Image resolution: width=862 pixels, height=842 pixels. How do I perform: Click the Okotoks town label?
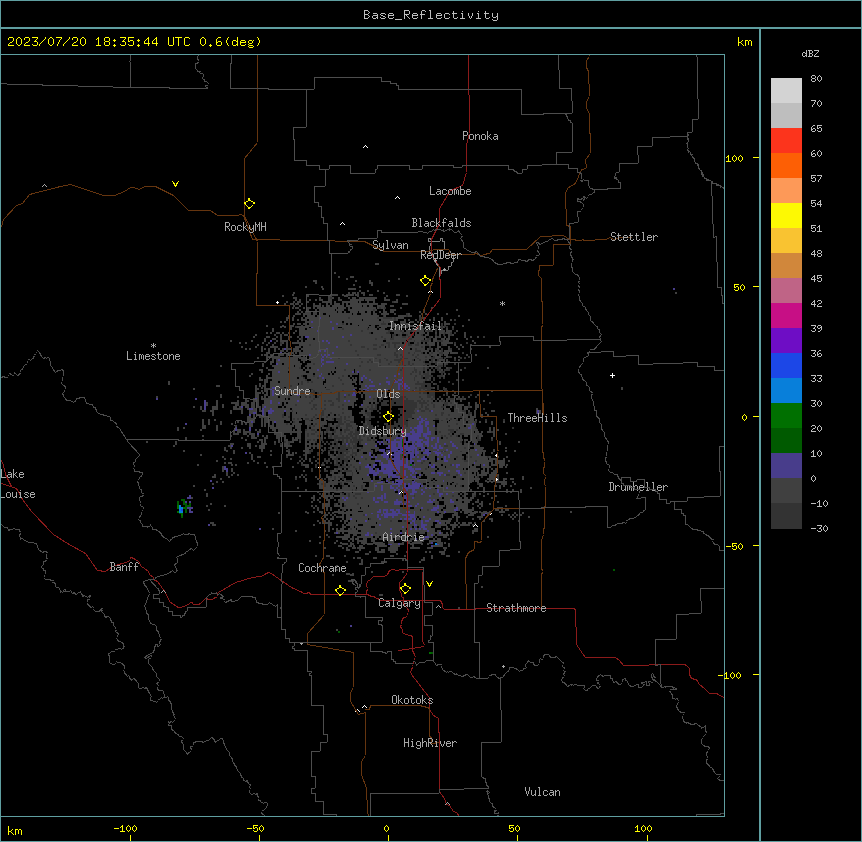click(412, 700)
